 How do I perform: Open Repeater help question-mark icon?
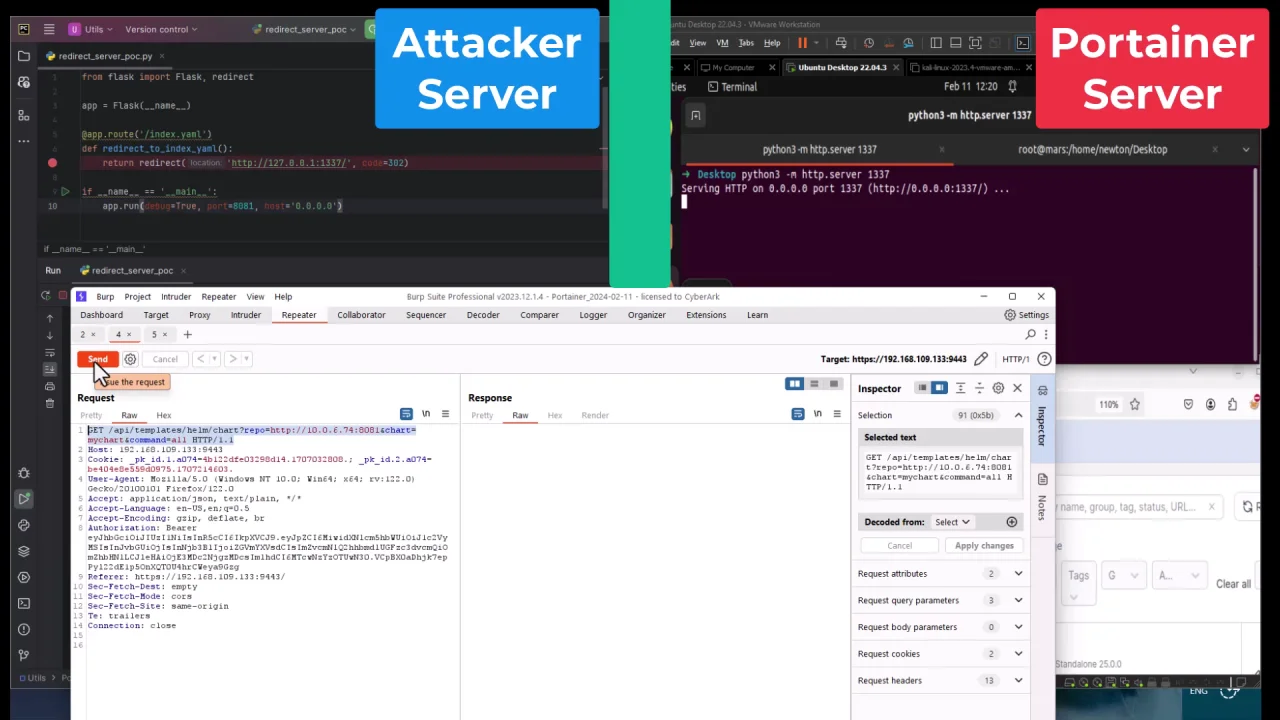(x=1044, y=359)
